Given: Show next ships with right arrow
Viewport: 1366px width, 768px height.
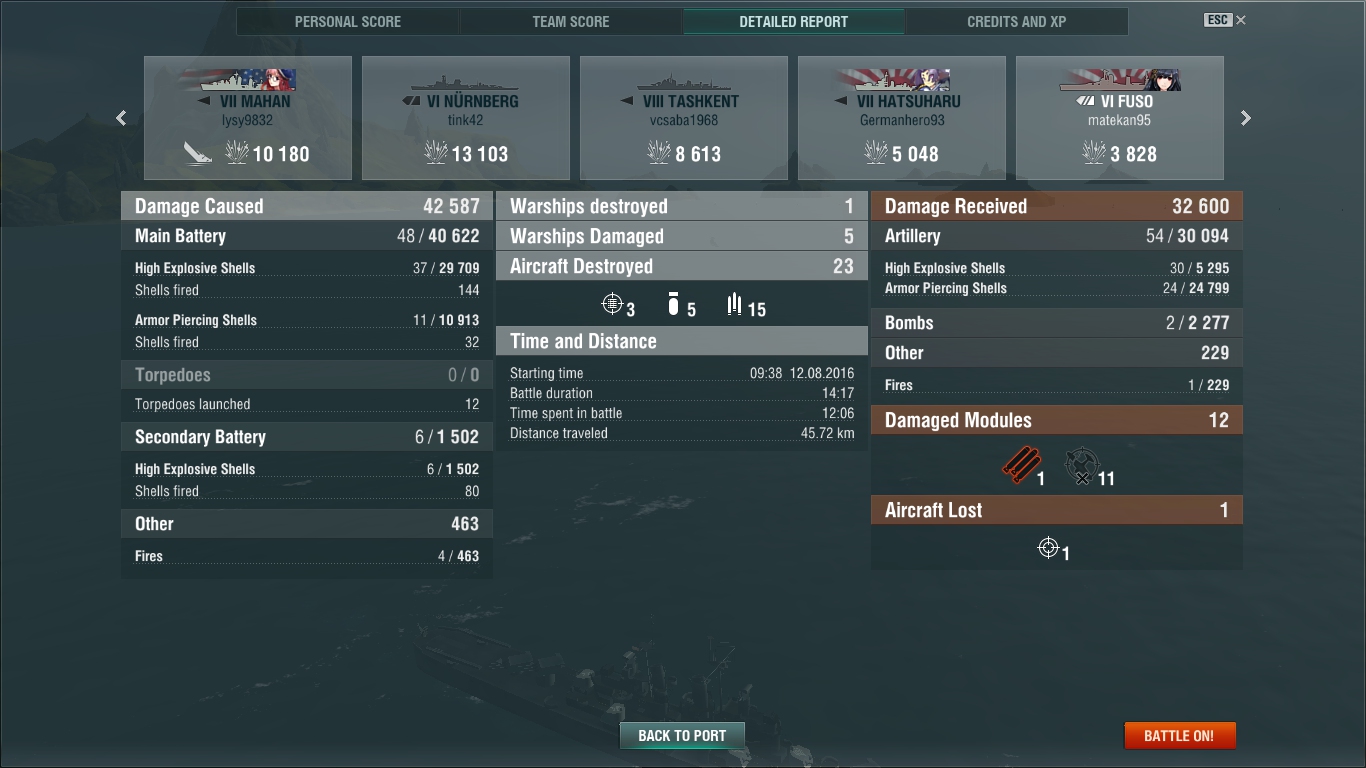Looking at the screenshot, I should point(1246,118).
